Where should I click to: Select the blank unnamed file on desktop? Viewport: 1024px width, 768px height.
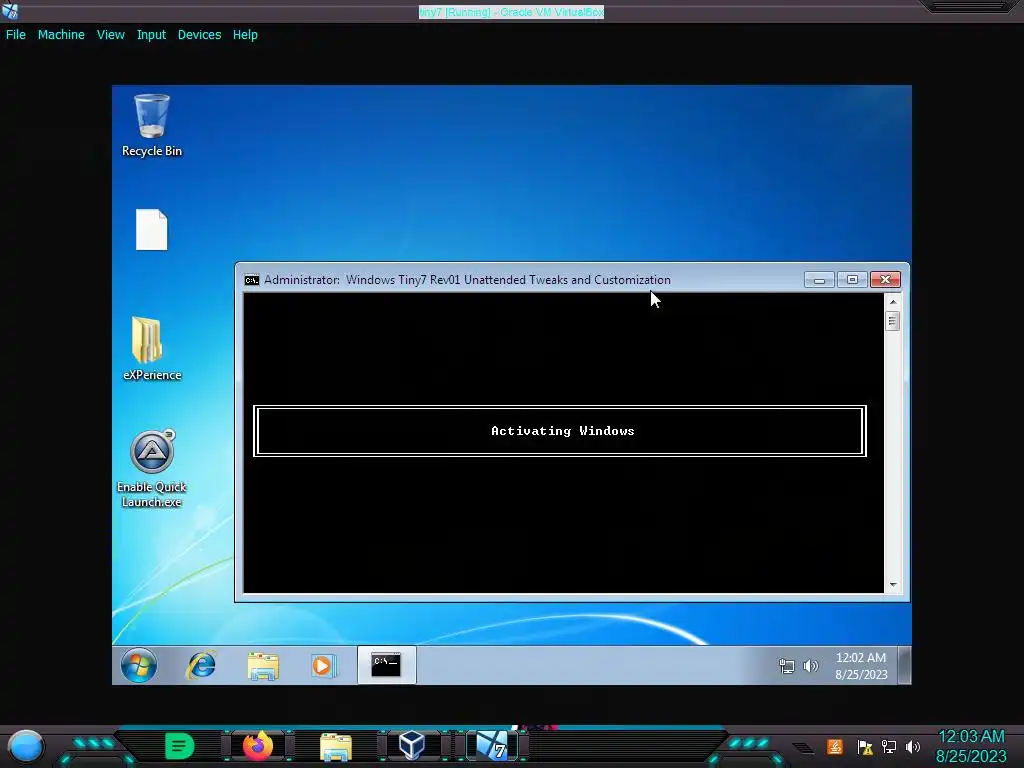[152, 229]
